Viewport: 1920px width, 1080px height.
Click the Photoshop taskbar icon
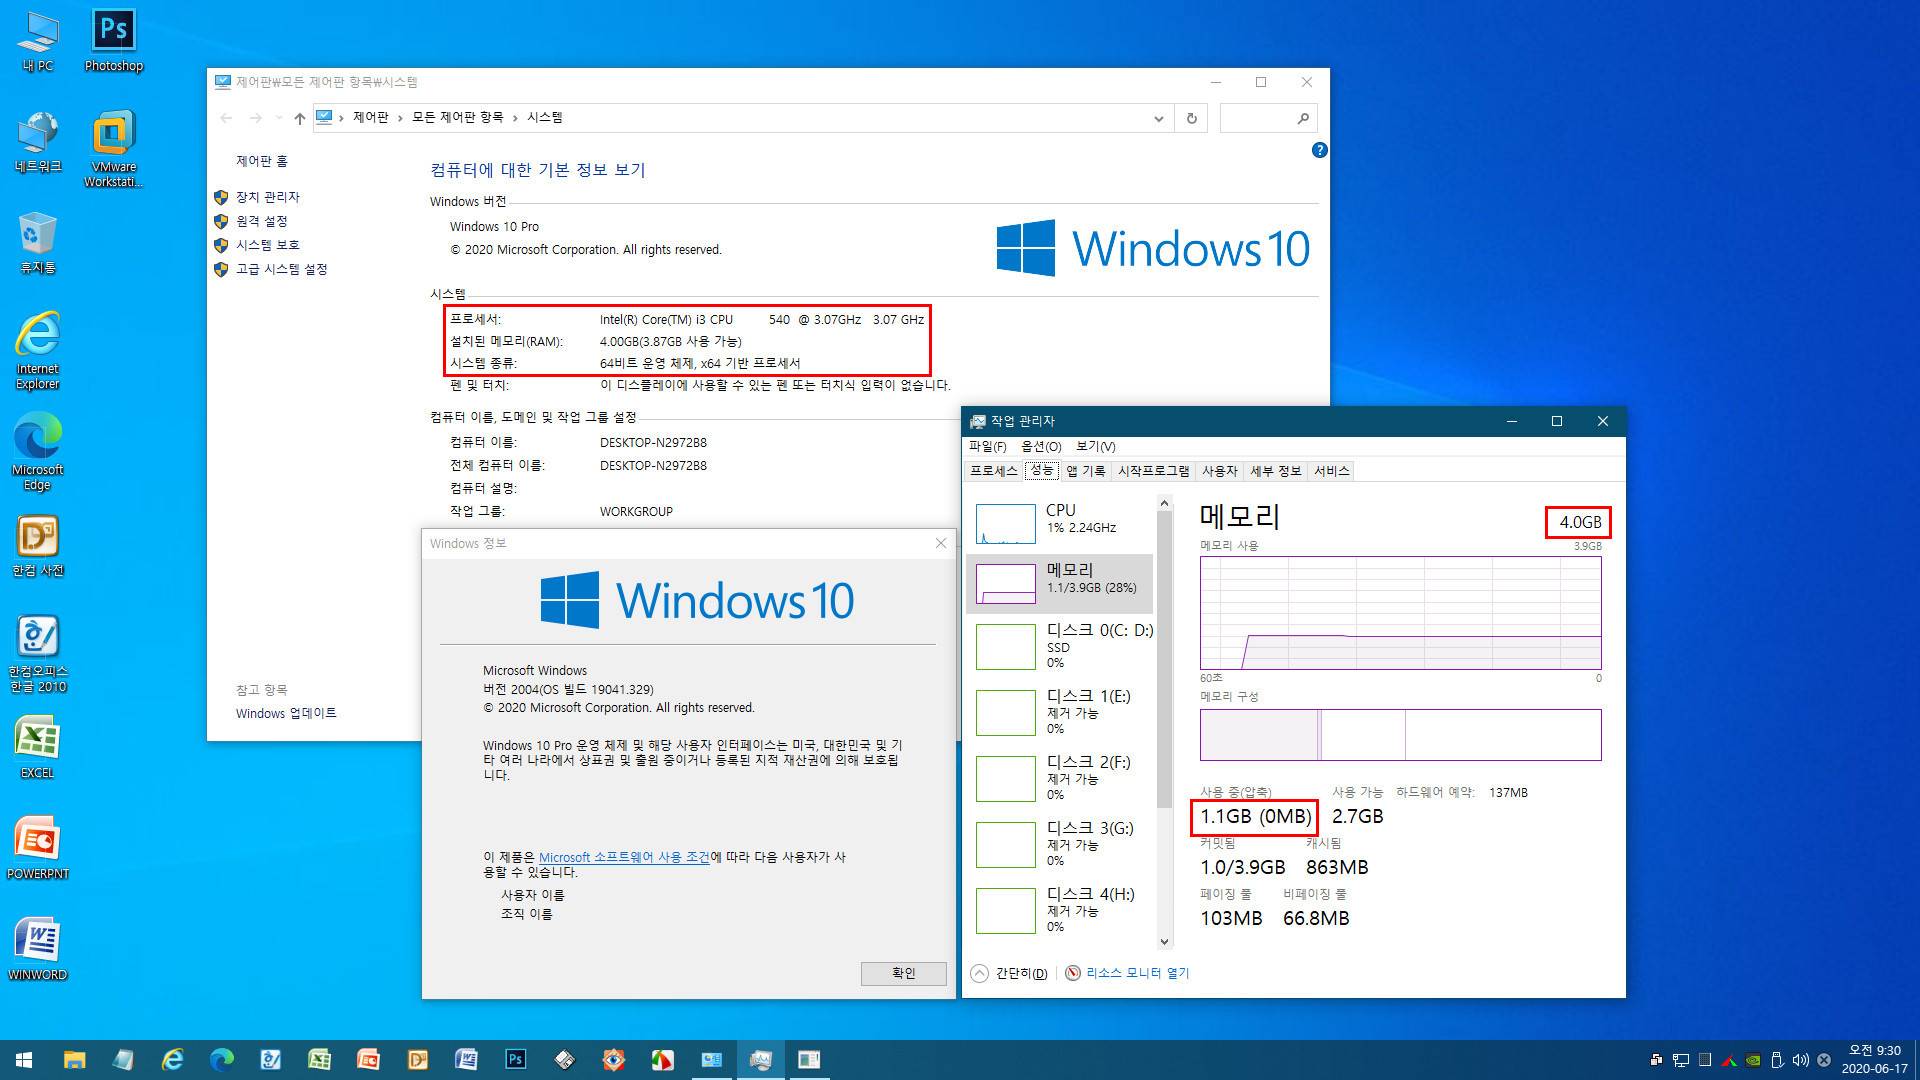(x=515, y=1060)
